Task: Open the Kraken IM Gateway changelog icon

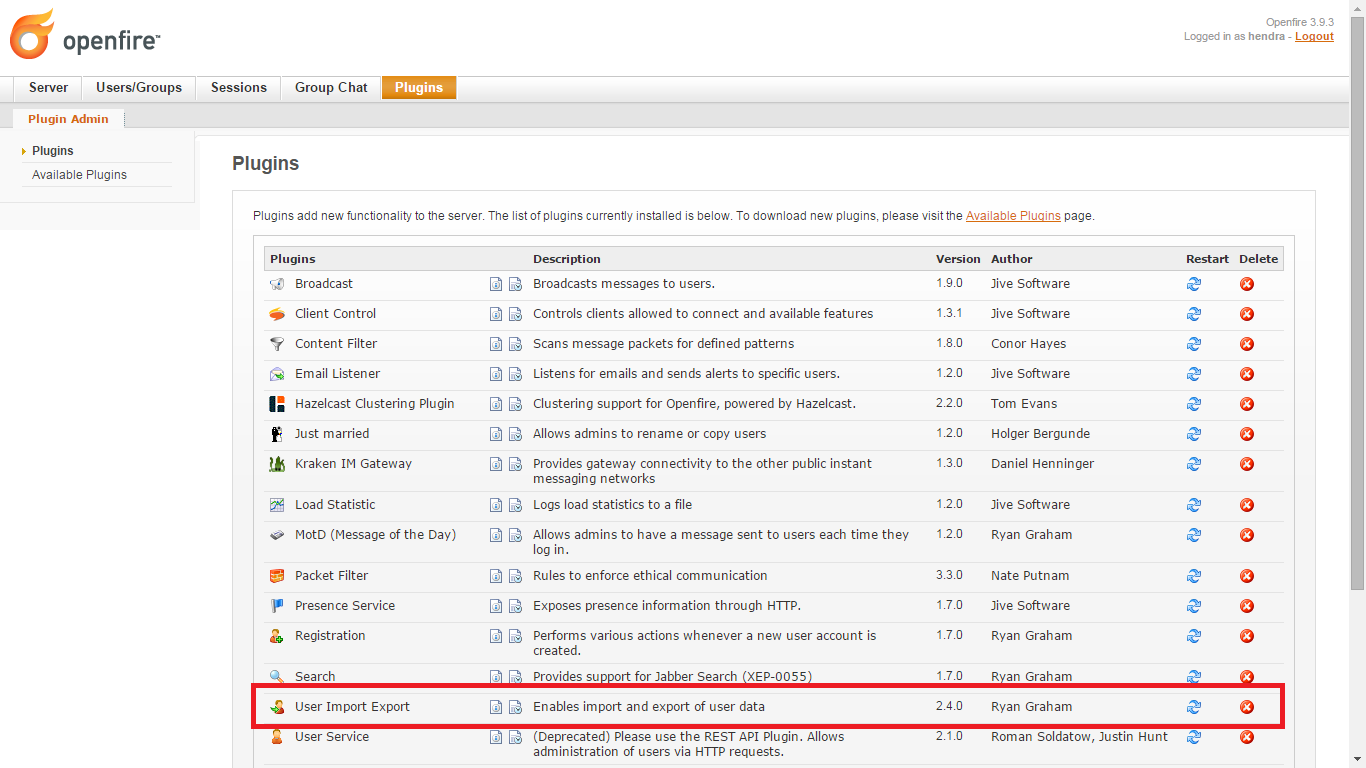Action: click(x=516, y=464)
